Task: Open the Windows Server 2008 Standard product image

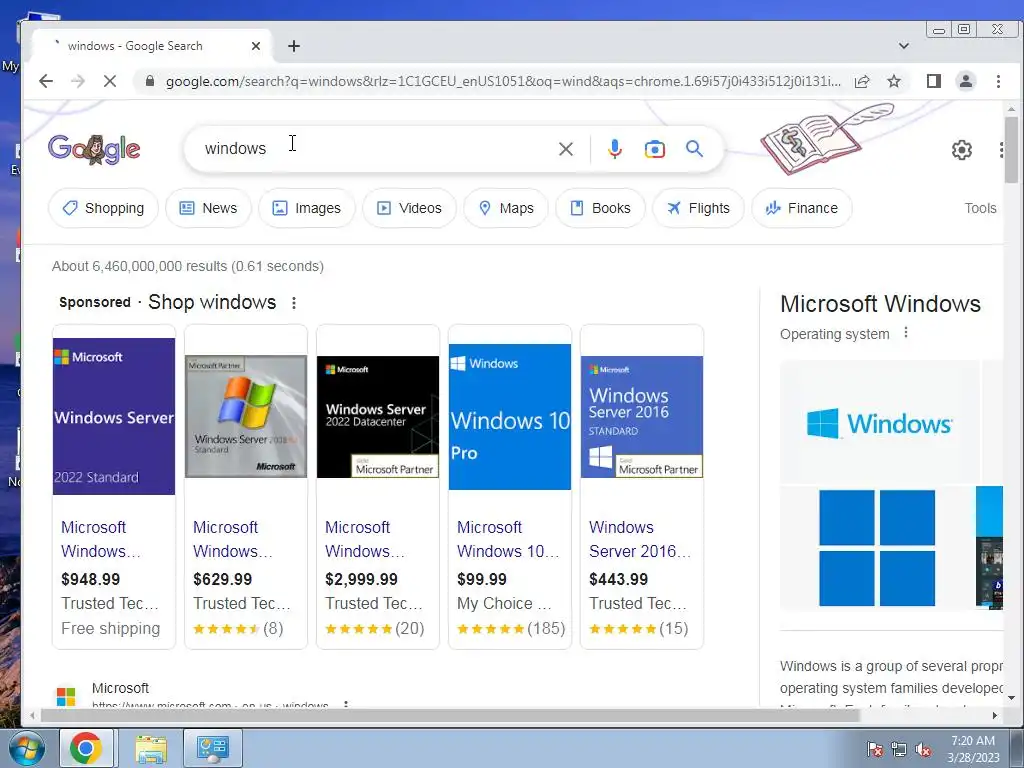Action: click(246, 416)
